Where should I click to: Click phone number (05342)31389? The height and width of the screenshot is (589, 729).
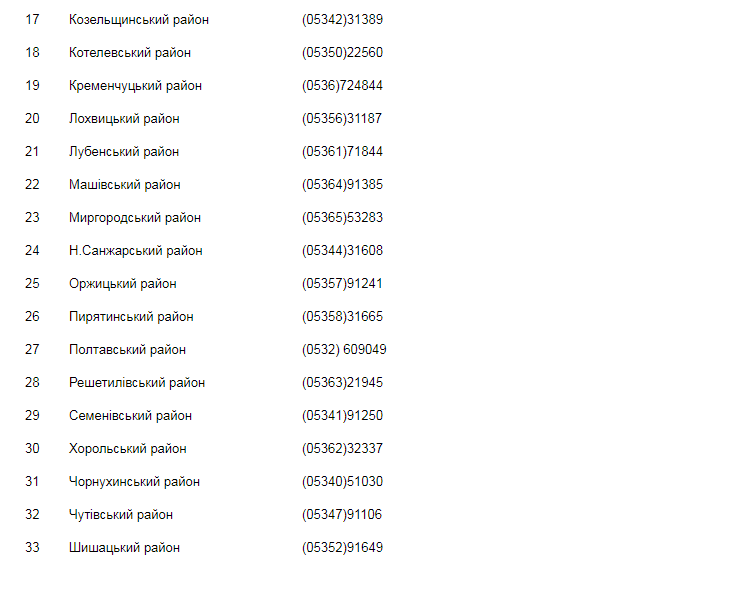(x=342, y=20)
